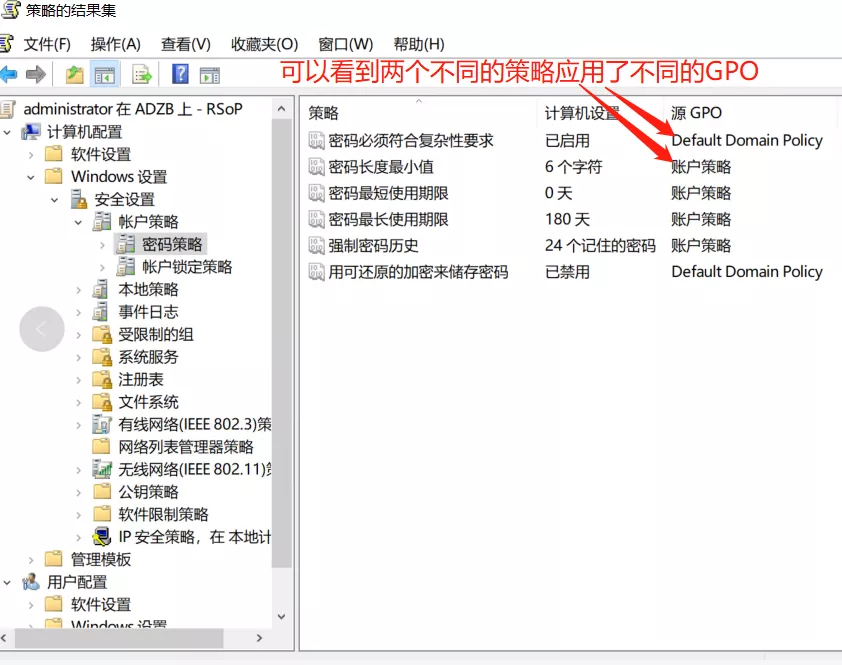Viewport: 842px width, 665px height.
Task: Collapse the 帐户策略 tree node
Action: pos(79,222)
